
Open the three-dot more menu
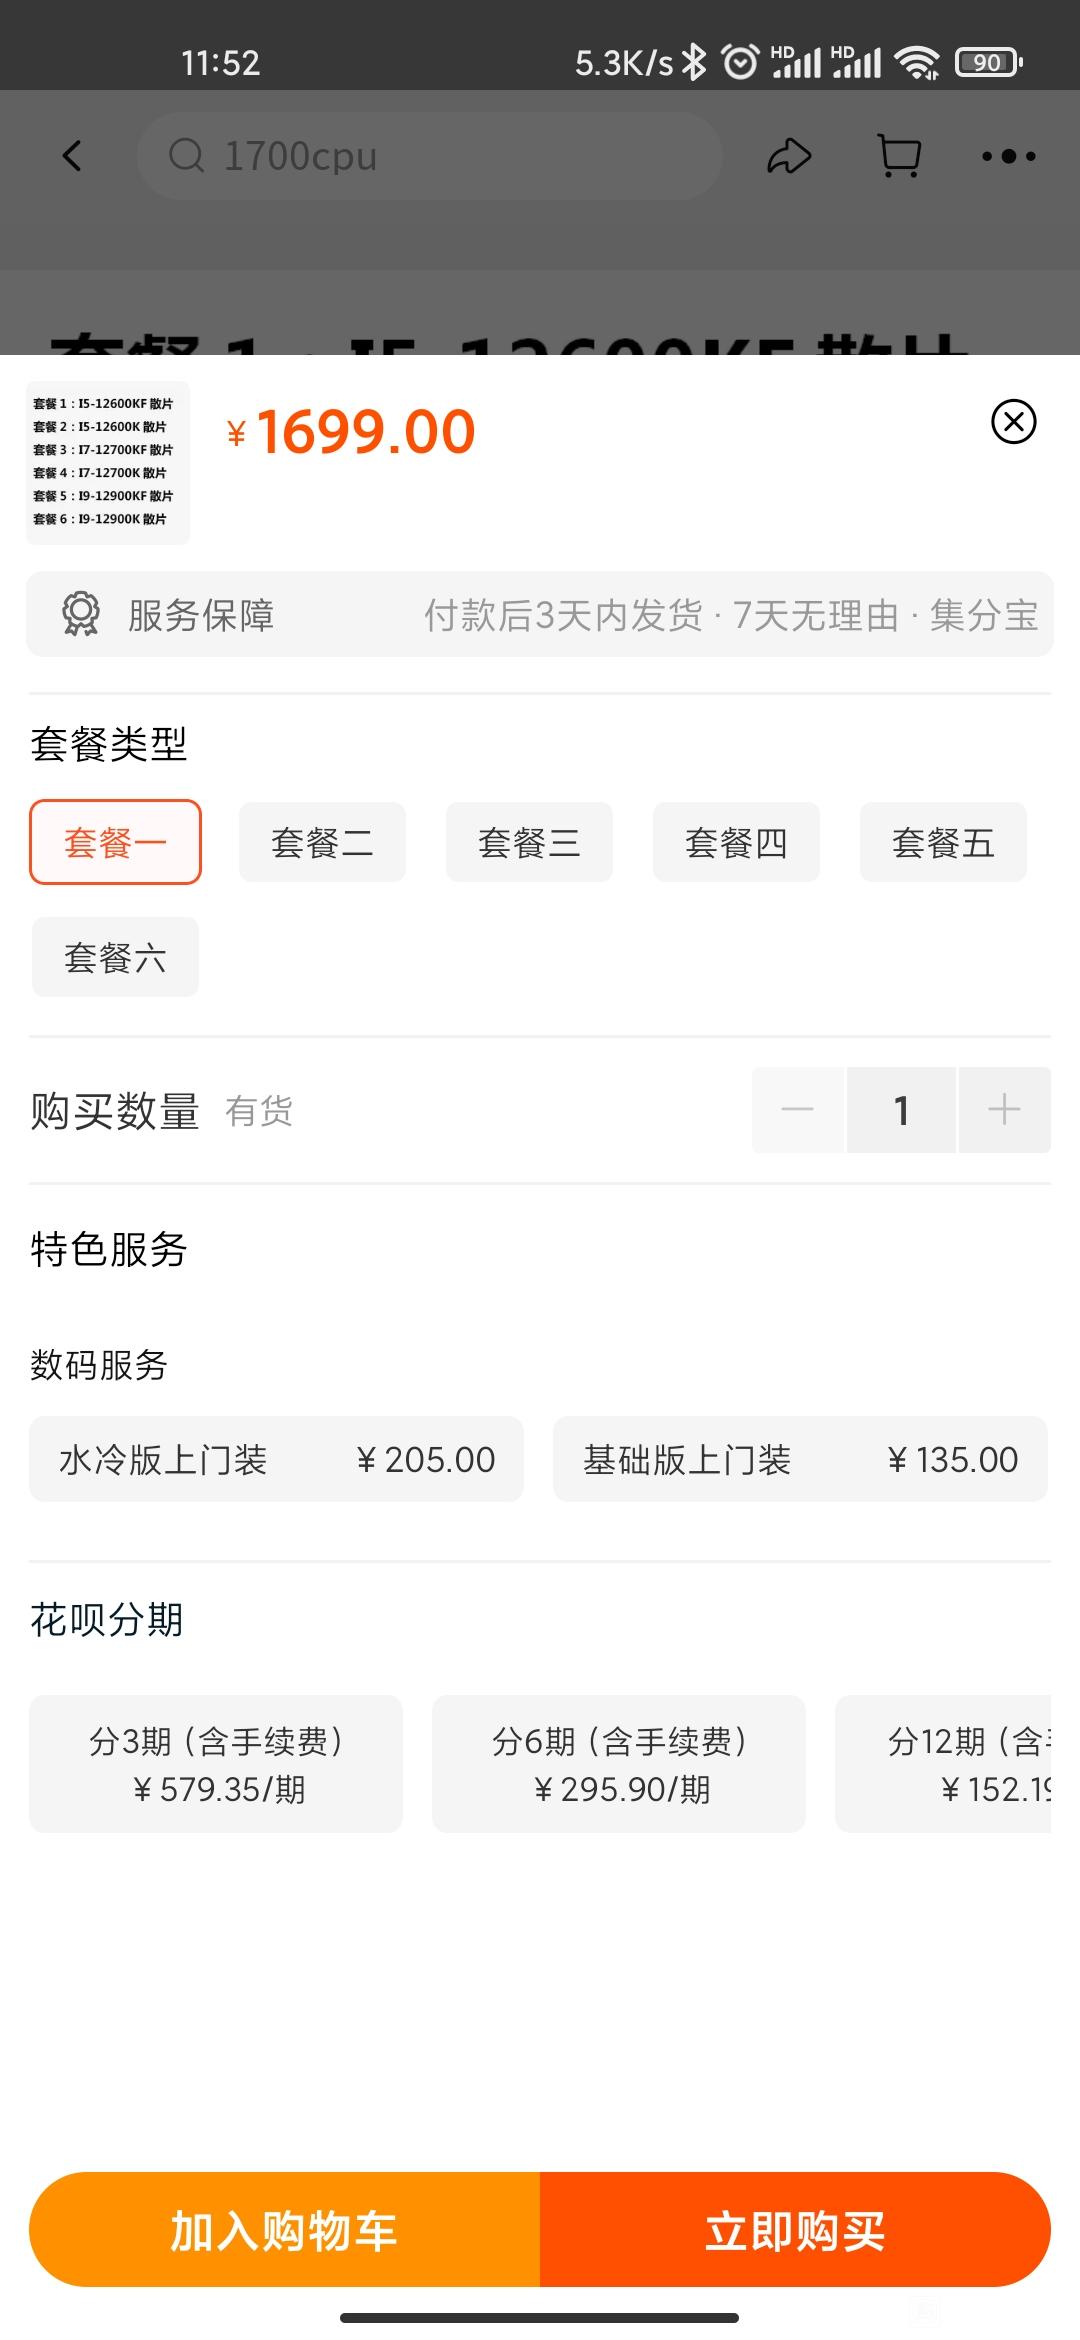point(1008,156)
